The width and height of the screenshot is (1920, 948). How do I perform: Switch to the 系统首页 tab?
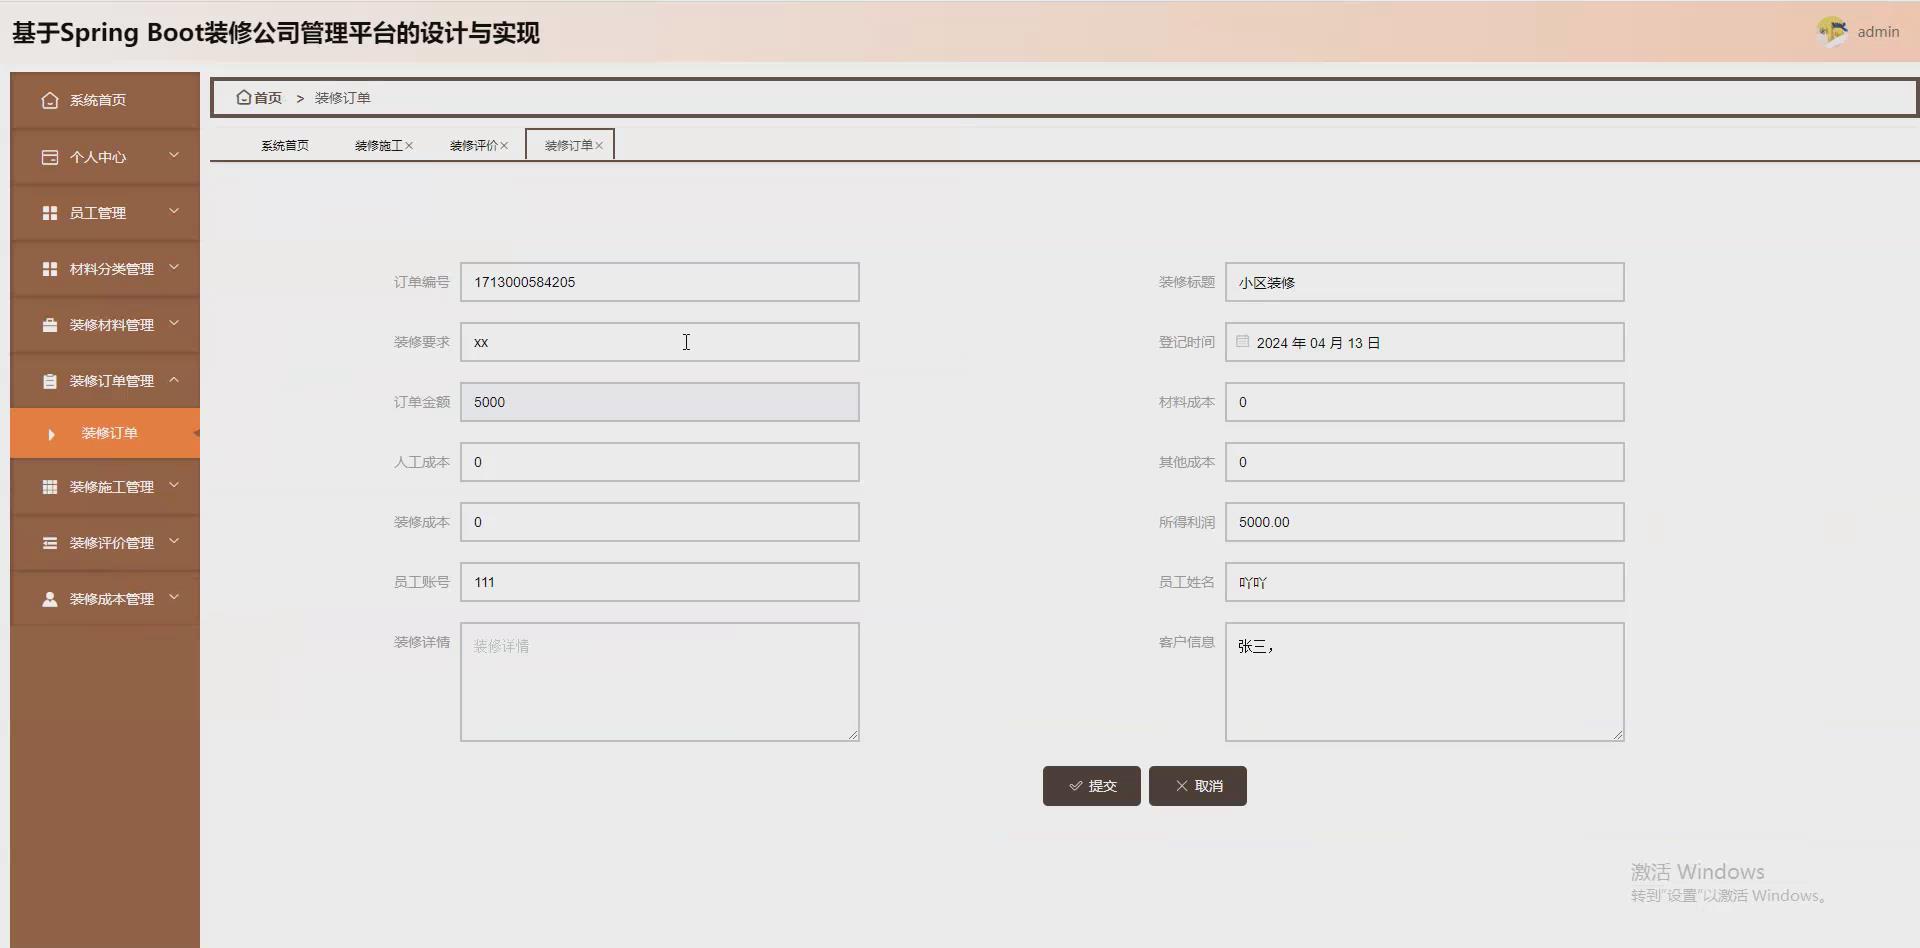coord(285,146)
